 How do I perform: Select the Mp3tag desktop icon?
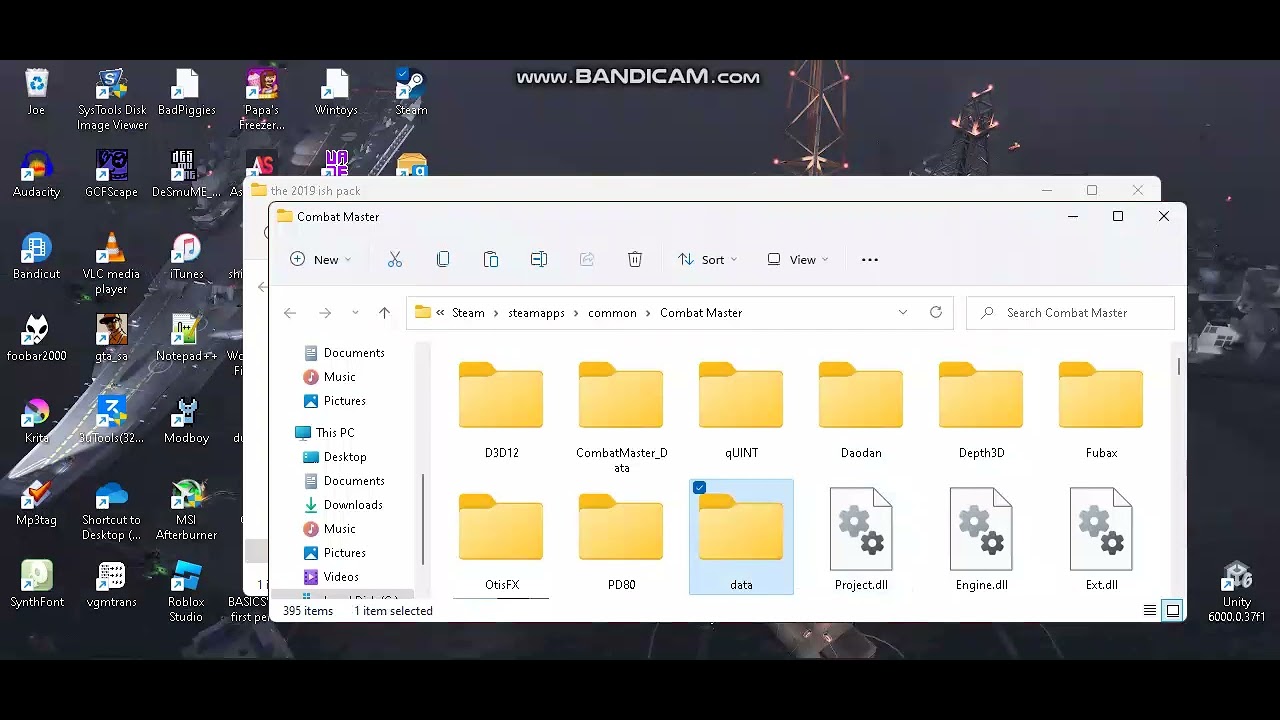(36, 502)
